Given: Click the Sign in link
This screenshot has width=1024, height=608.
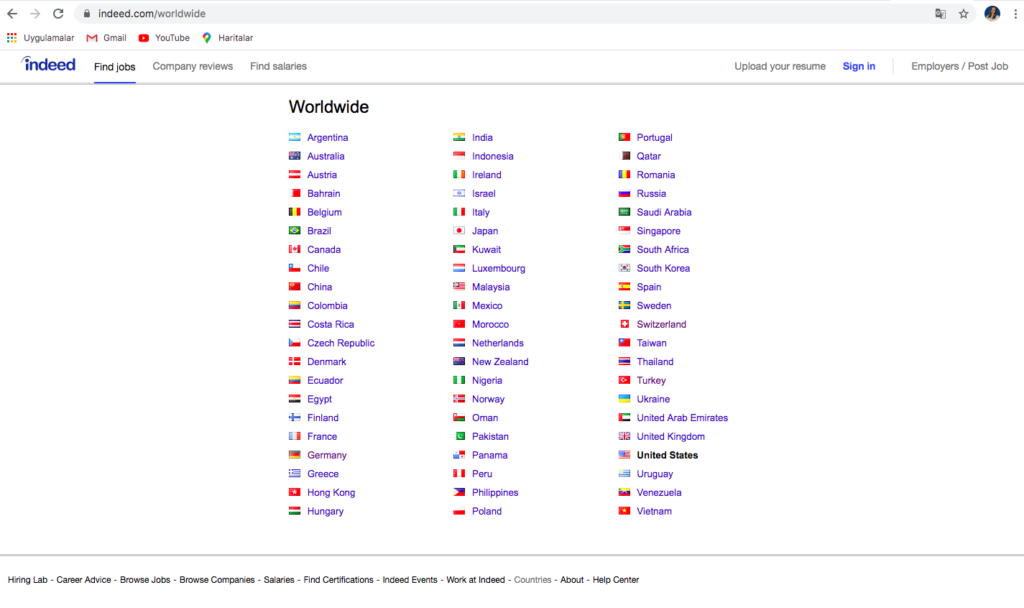Looking at the screenshot, I should (x=858, y=66).
